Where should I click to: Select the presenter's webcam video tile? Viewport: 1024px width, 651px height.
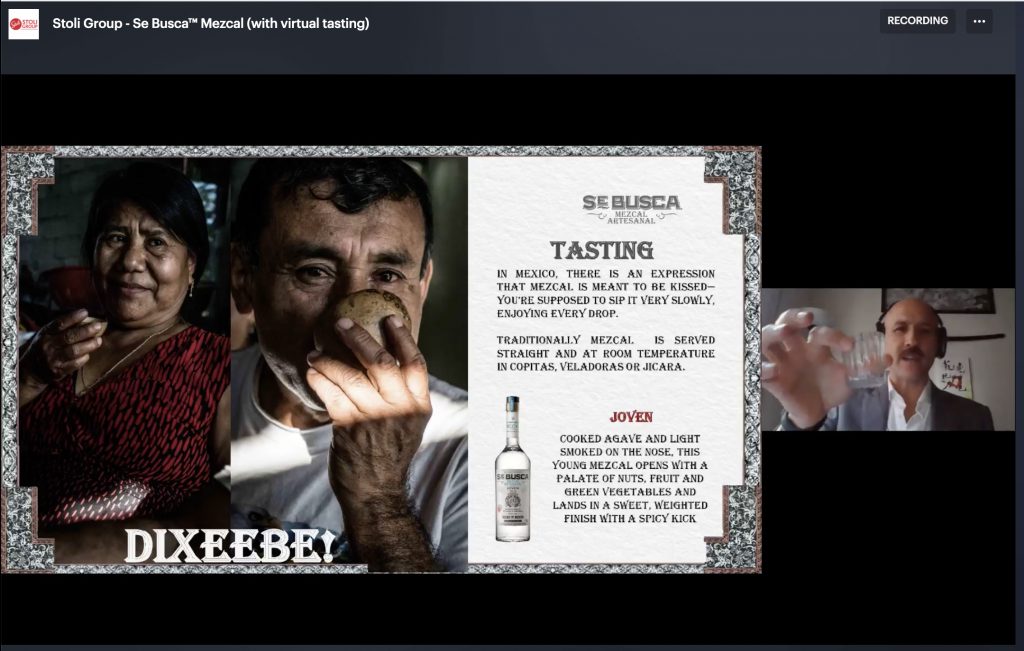coord(887,360)
